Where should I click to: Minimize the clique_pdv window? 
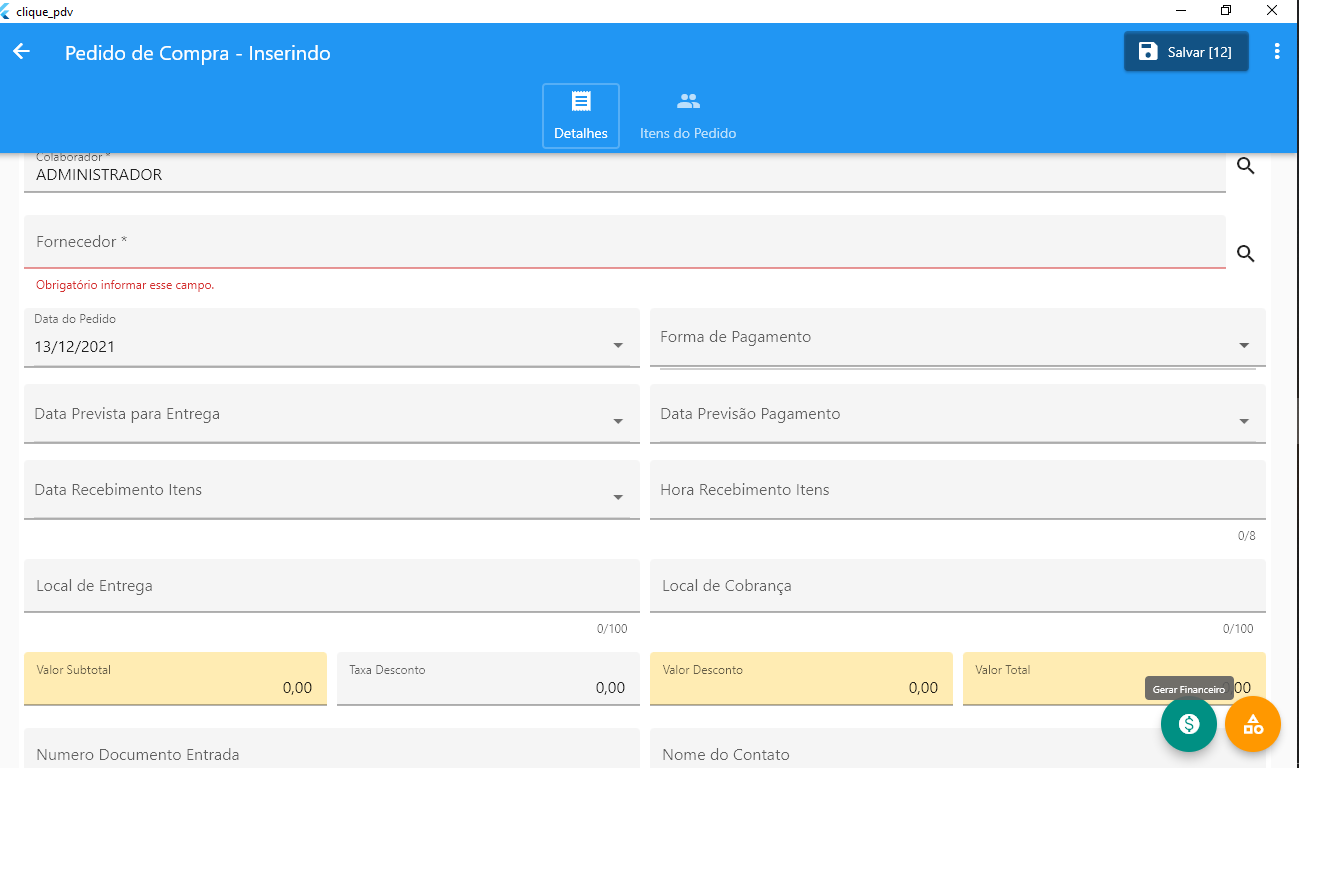click(x=1181, y=10)
